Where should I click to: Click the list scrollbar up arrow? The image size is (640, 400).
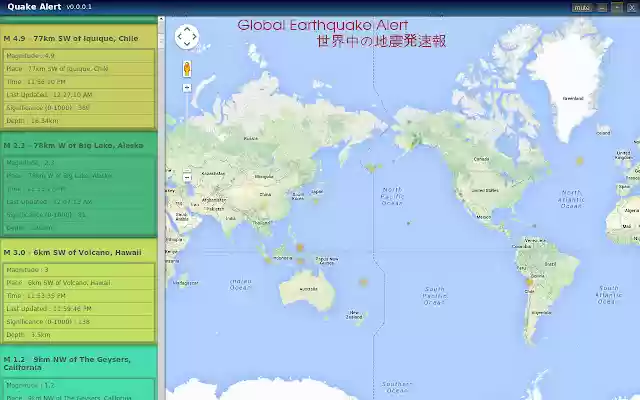pyautogui.click(x=161, y=19)
